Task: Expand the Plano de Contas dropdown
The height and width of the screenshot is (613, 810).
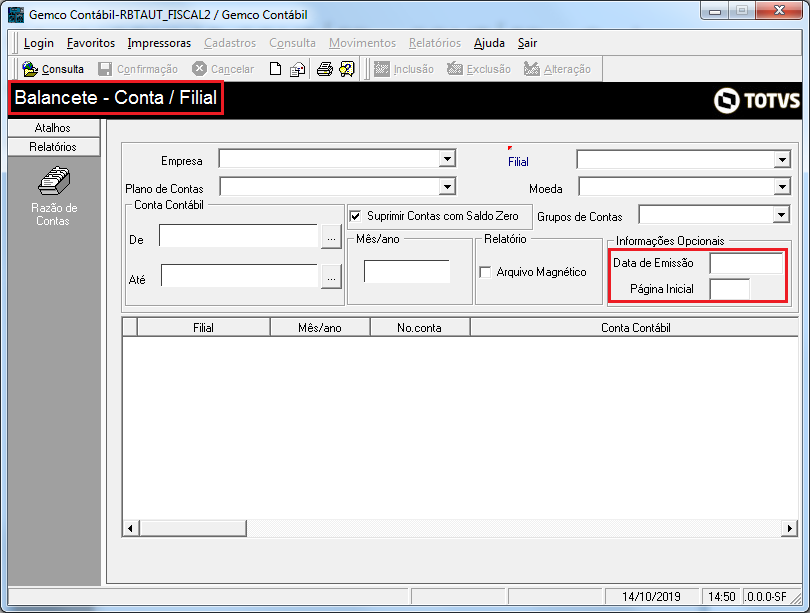Action: click(447, 186)
